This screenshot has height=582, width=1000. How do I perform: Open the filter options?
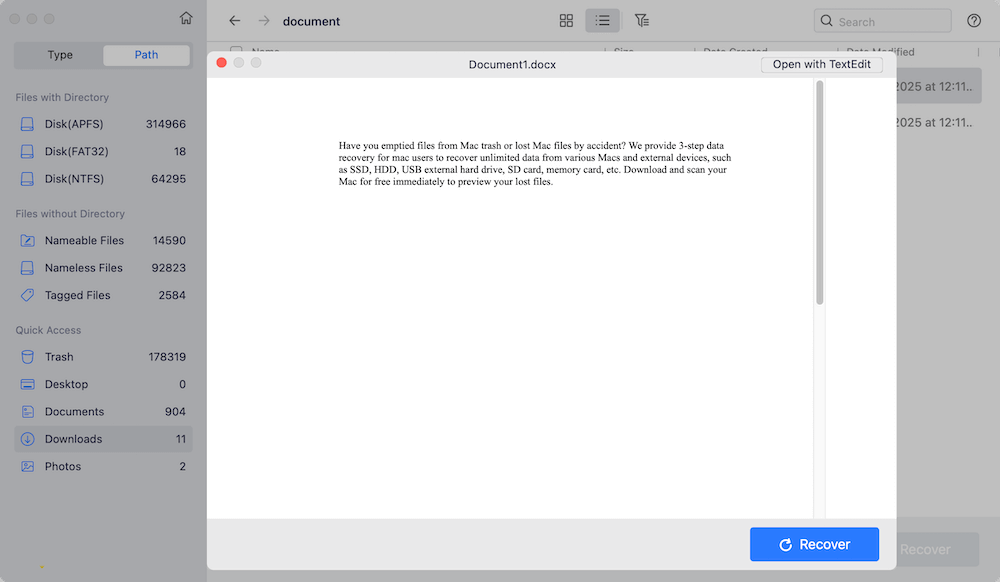(x=641, y=20)
